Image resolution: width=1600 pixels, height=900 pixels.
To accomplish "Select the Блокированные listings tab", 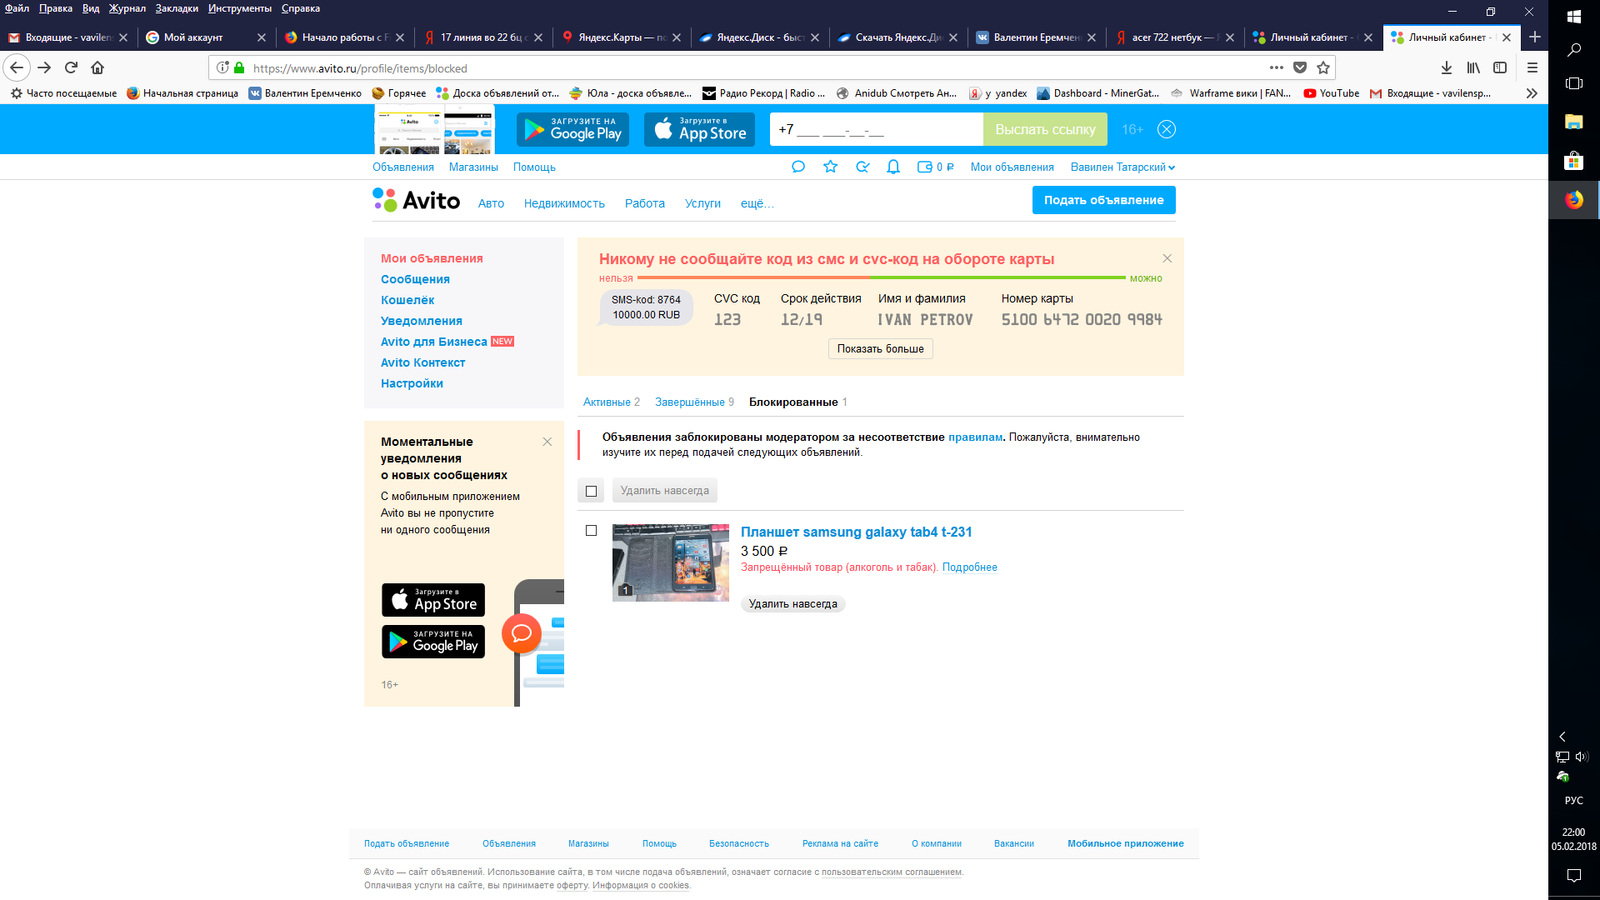I will [x=798, y=402].
